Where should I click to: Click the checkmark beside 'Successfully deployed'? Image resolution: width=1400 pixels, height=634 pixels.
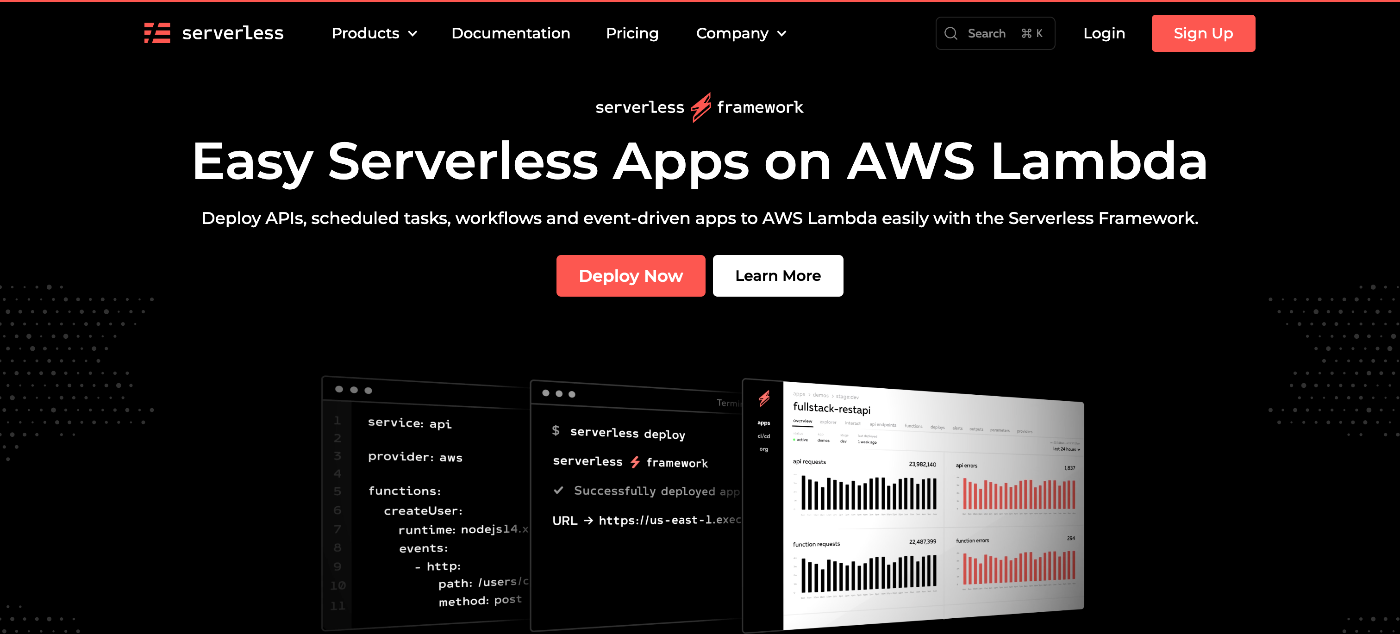[559, 491]
